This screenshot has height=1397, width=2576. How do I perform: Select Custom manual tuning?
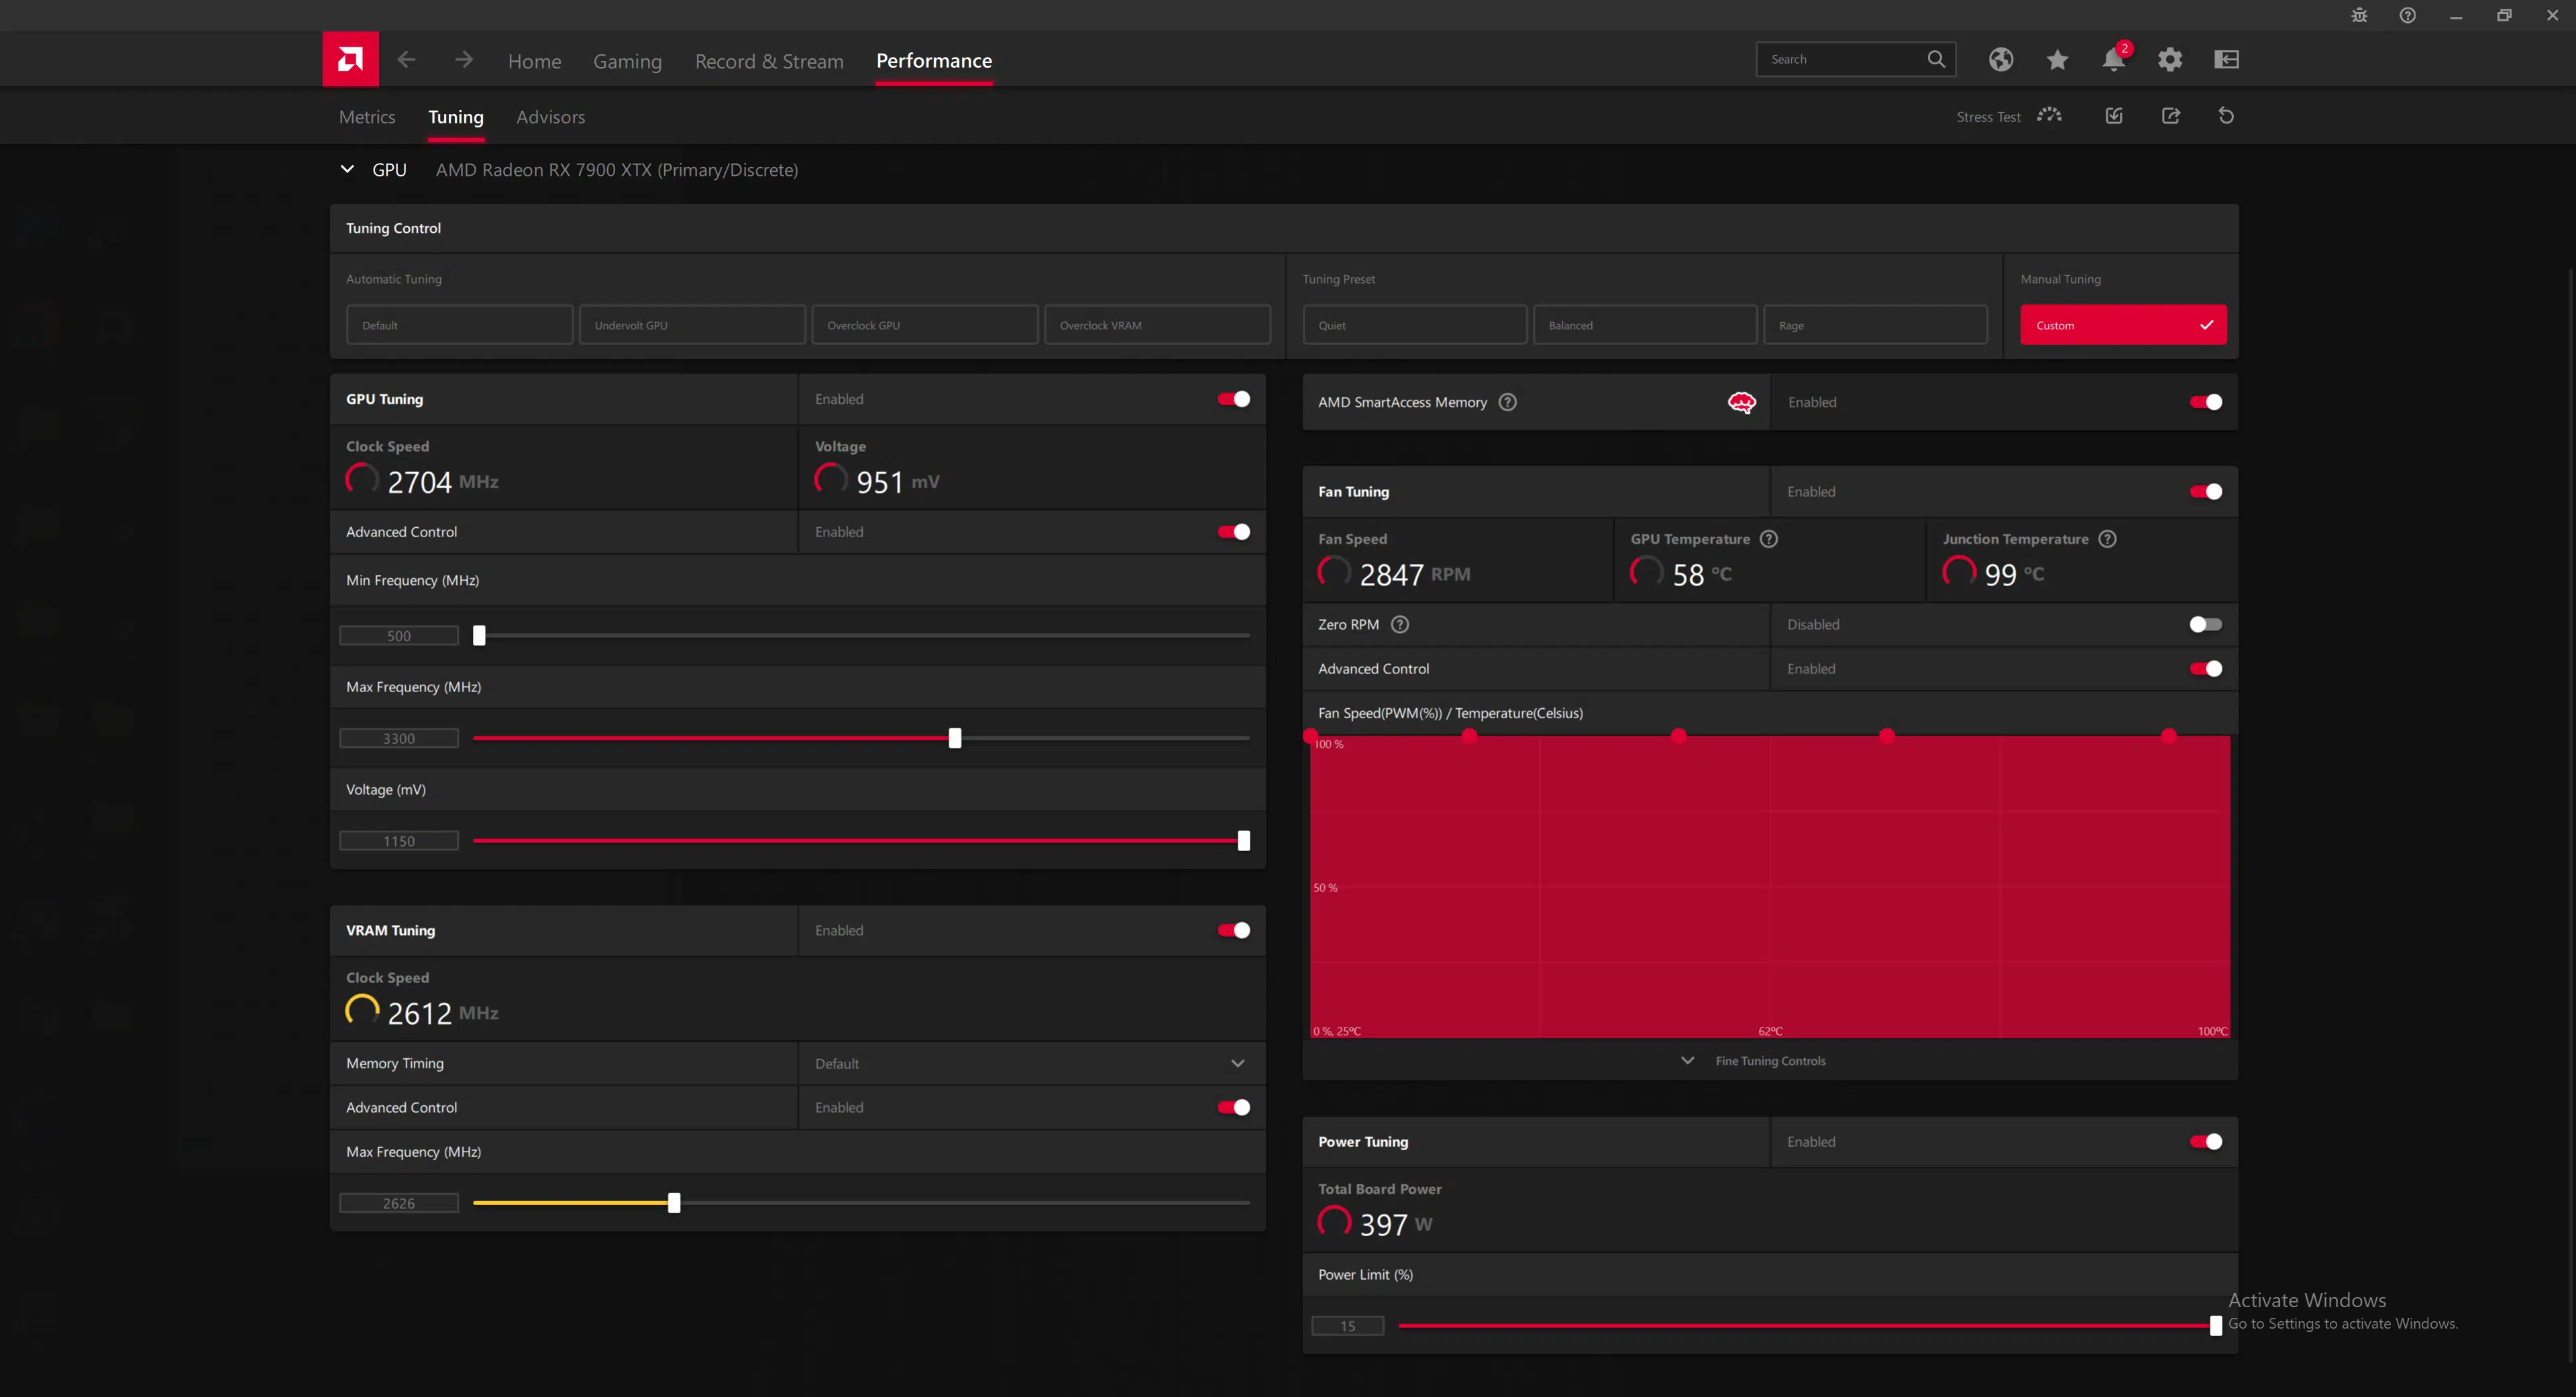point(2123,325)
